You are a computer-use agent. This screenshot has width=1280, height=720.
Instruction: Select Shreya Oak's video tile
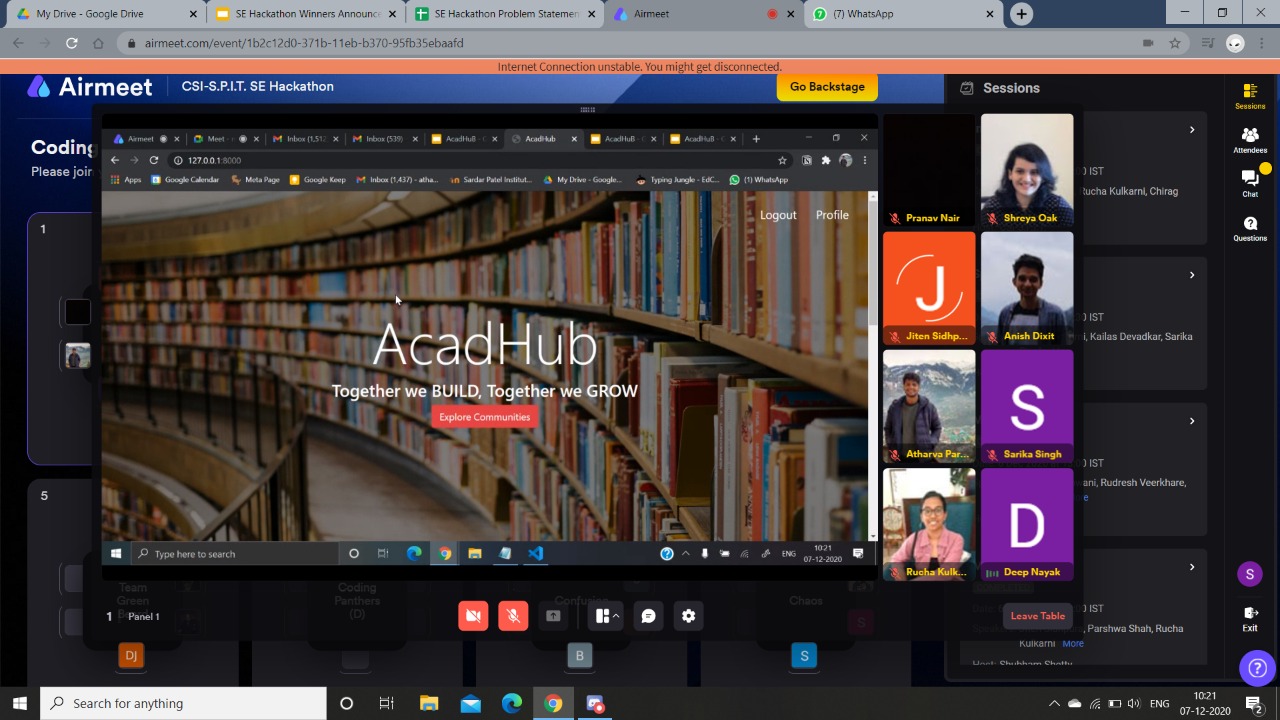[1027, 170]
